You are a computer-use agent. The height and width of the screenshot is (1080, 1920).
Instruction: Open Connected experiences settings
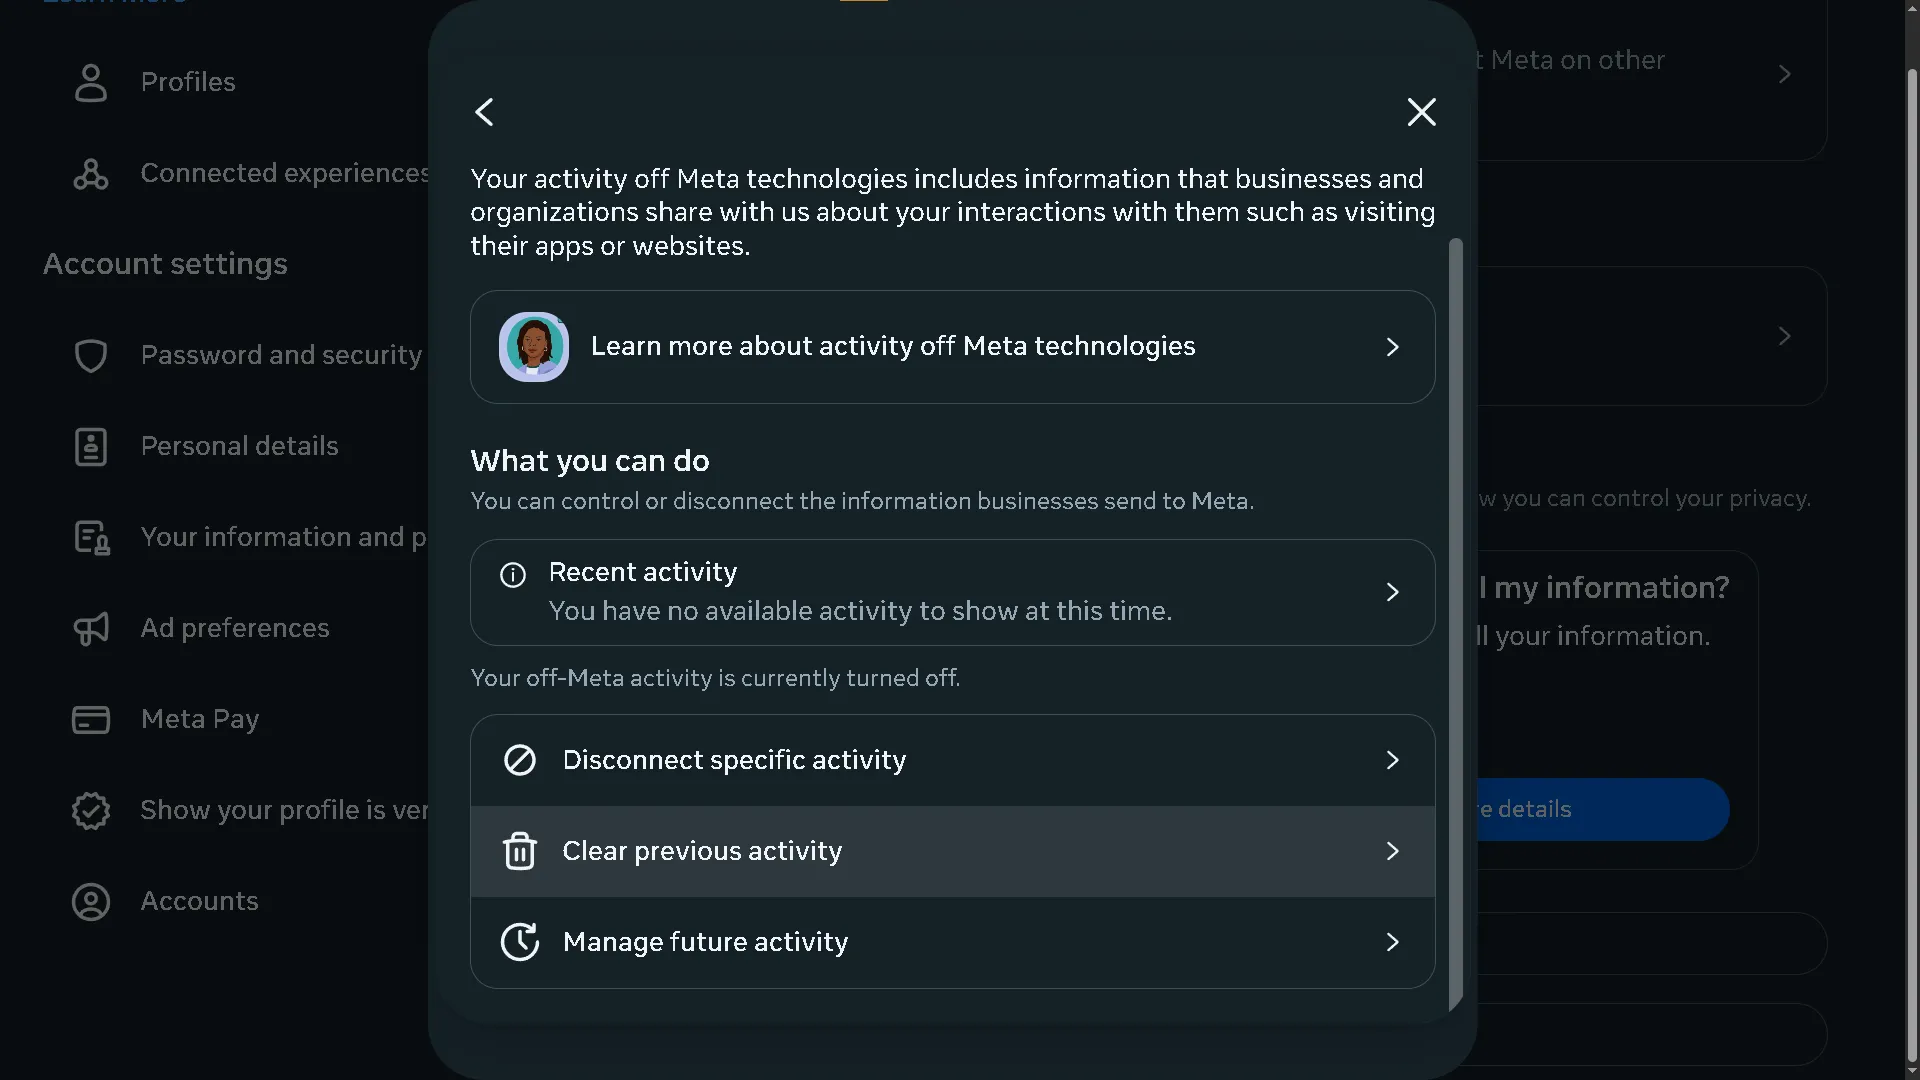point(285,173)
